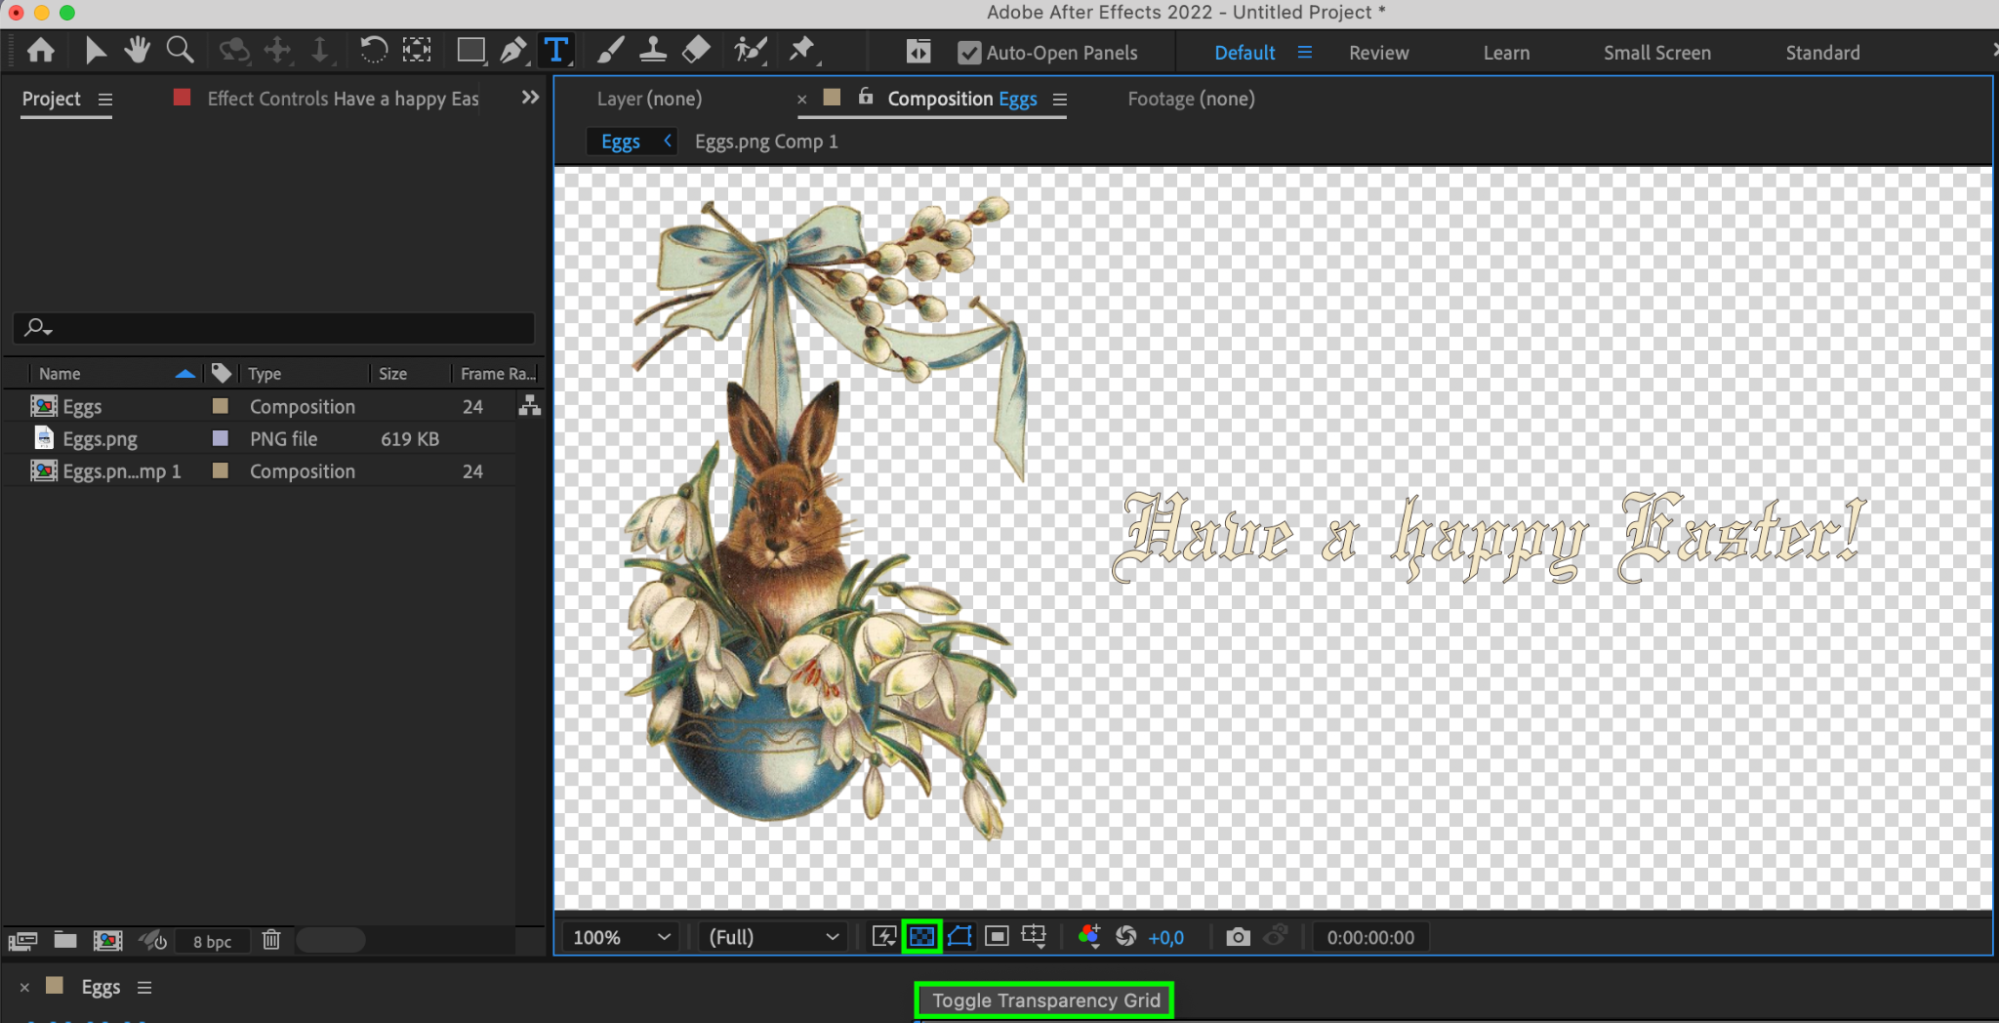
Task: Switch to the Small Screen workspace
Action: coord(1657,53)
